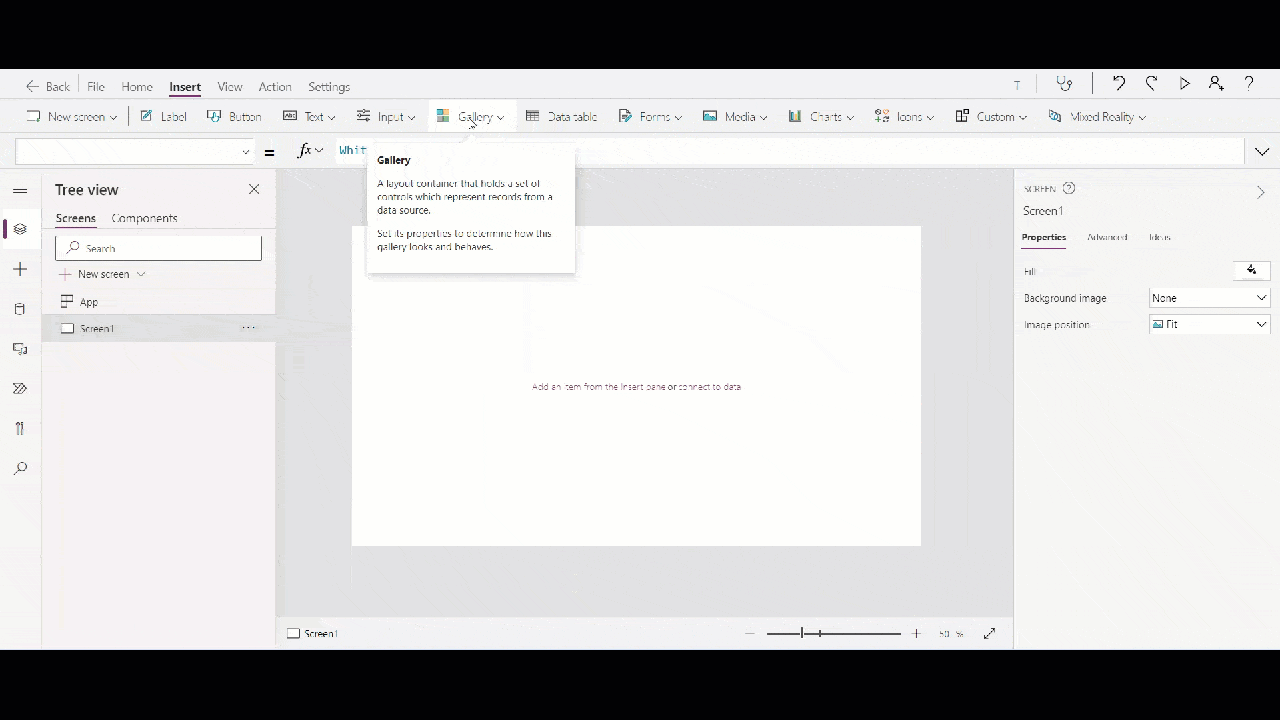Open the Advanced properties tab
This screenshot has width=1280, height=720.
pos(1107,237)
